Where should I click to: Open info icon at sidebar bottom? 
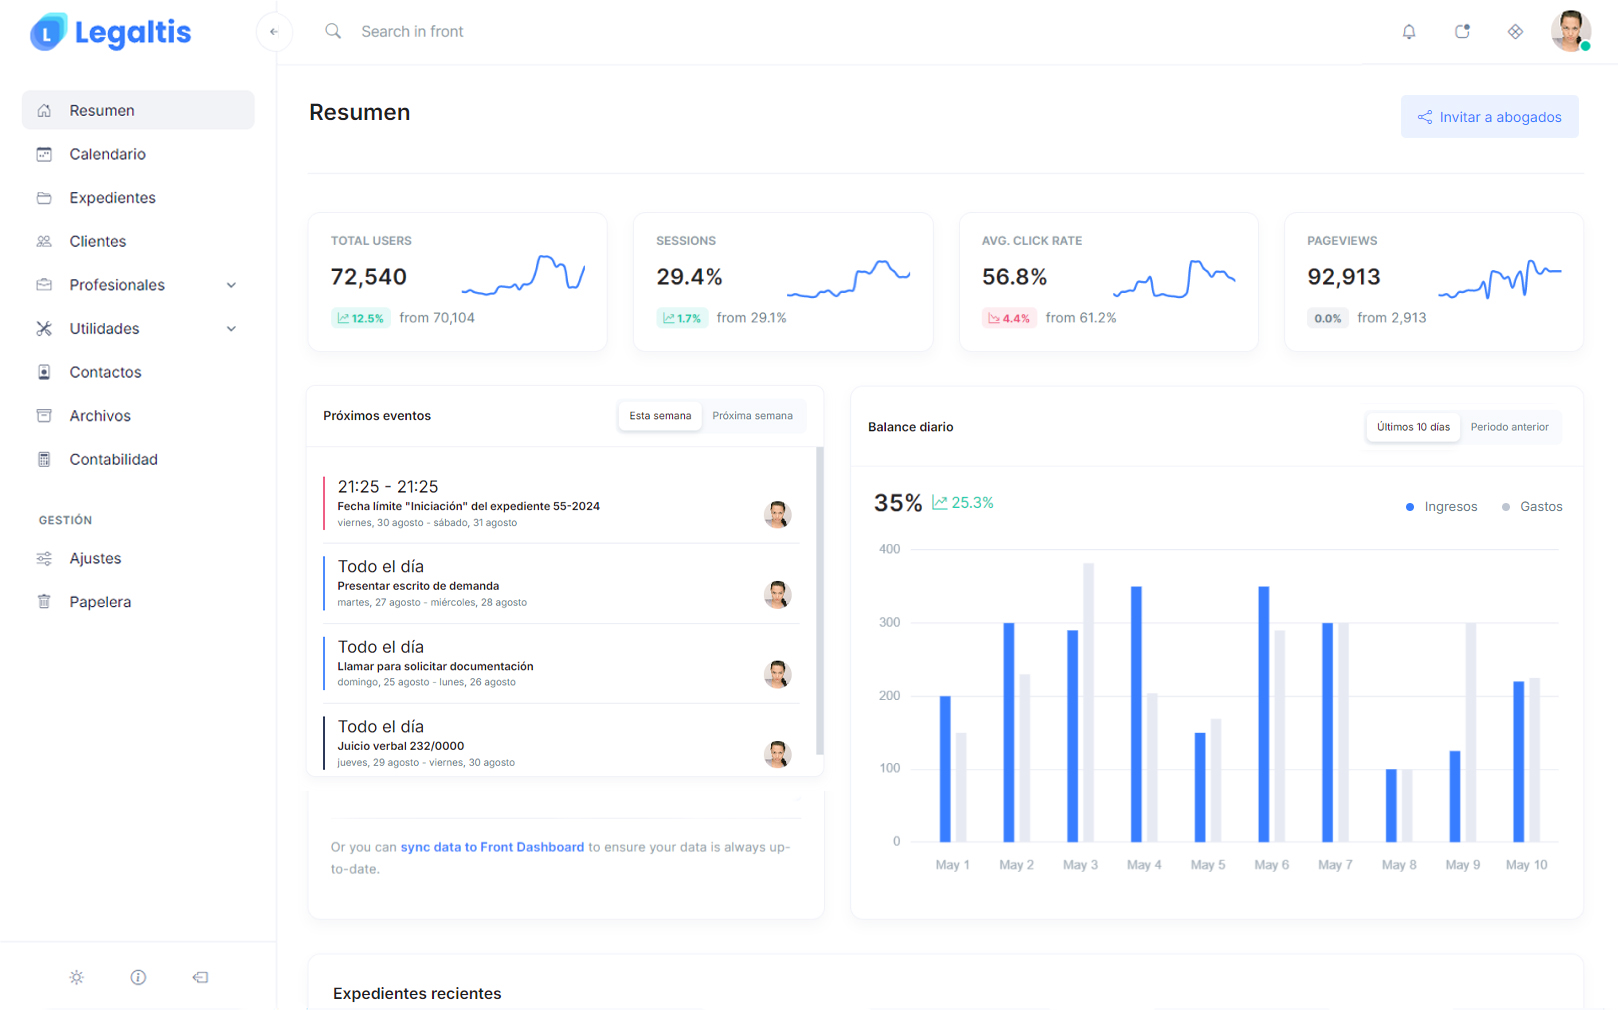[138, 977]
